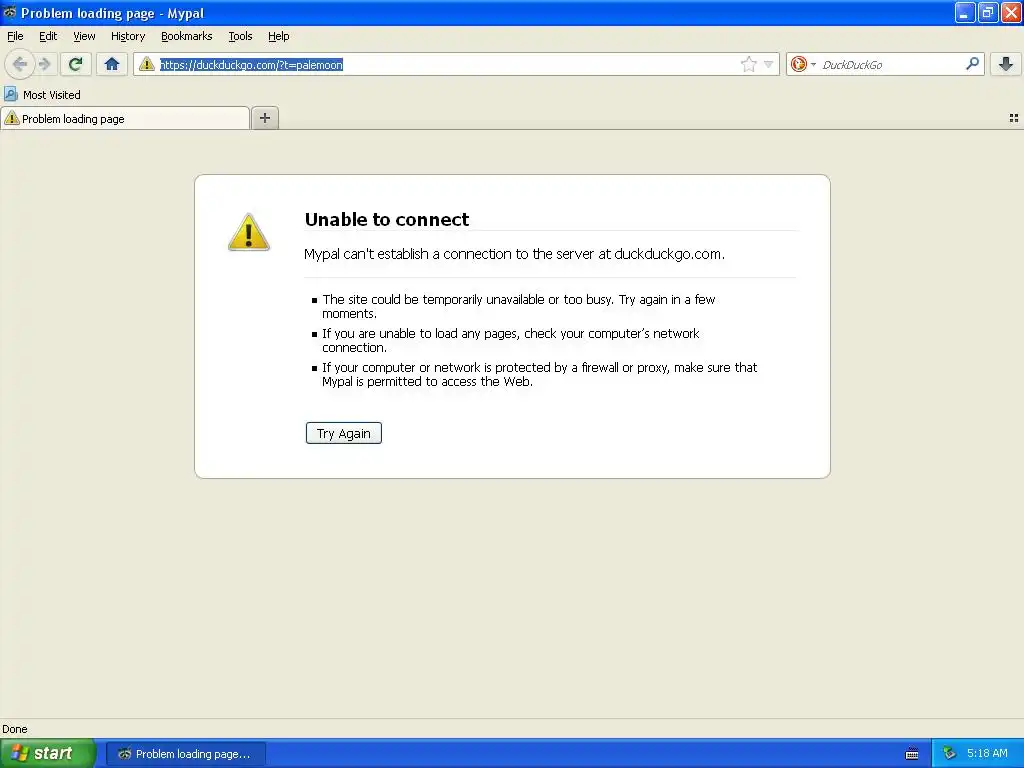The height and width of the screenshot is (768, 1024).
Task: Open the View menu
Action: pyautogui.click(x=84, y=36)
